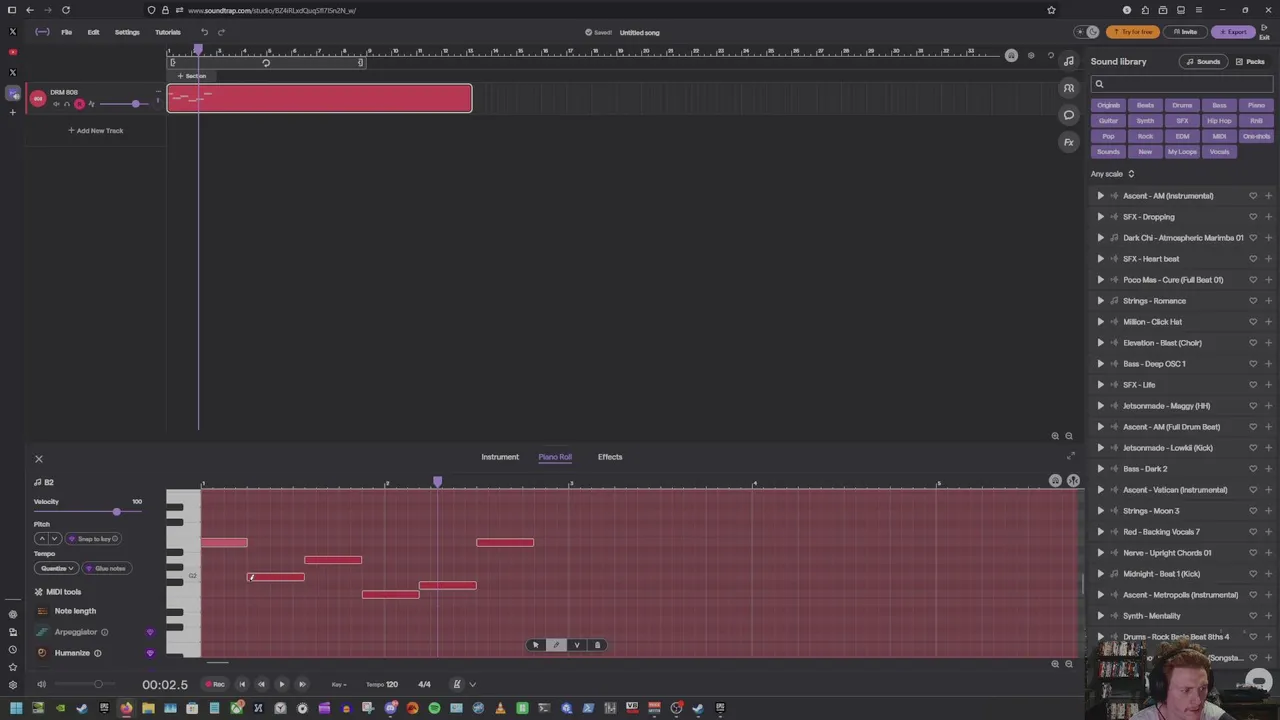1280x720 pixels.
Task: Open the sound library music-note panel icon
Action: [1069, 62]
